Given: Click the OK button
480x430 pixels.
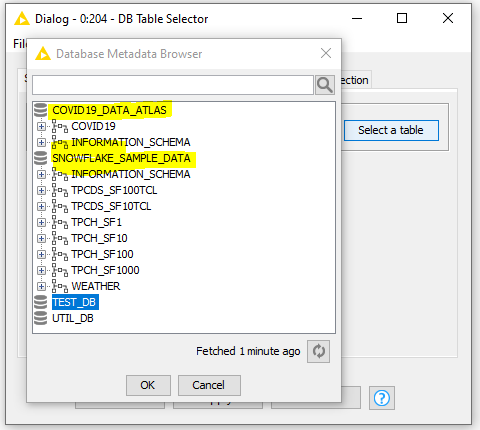Looking at the screenshot, I should 148,385.
